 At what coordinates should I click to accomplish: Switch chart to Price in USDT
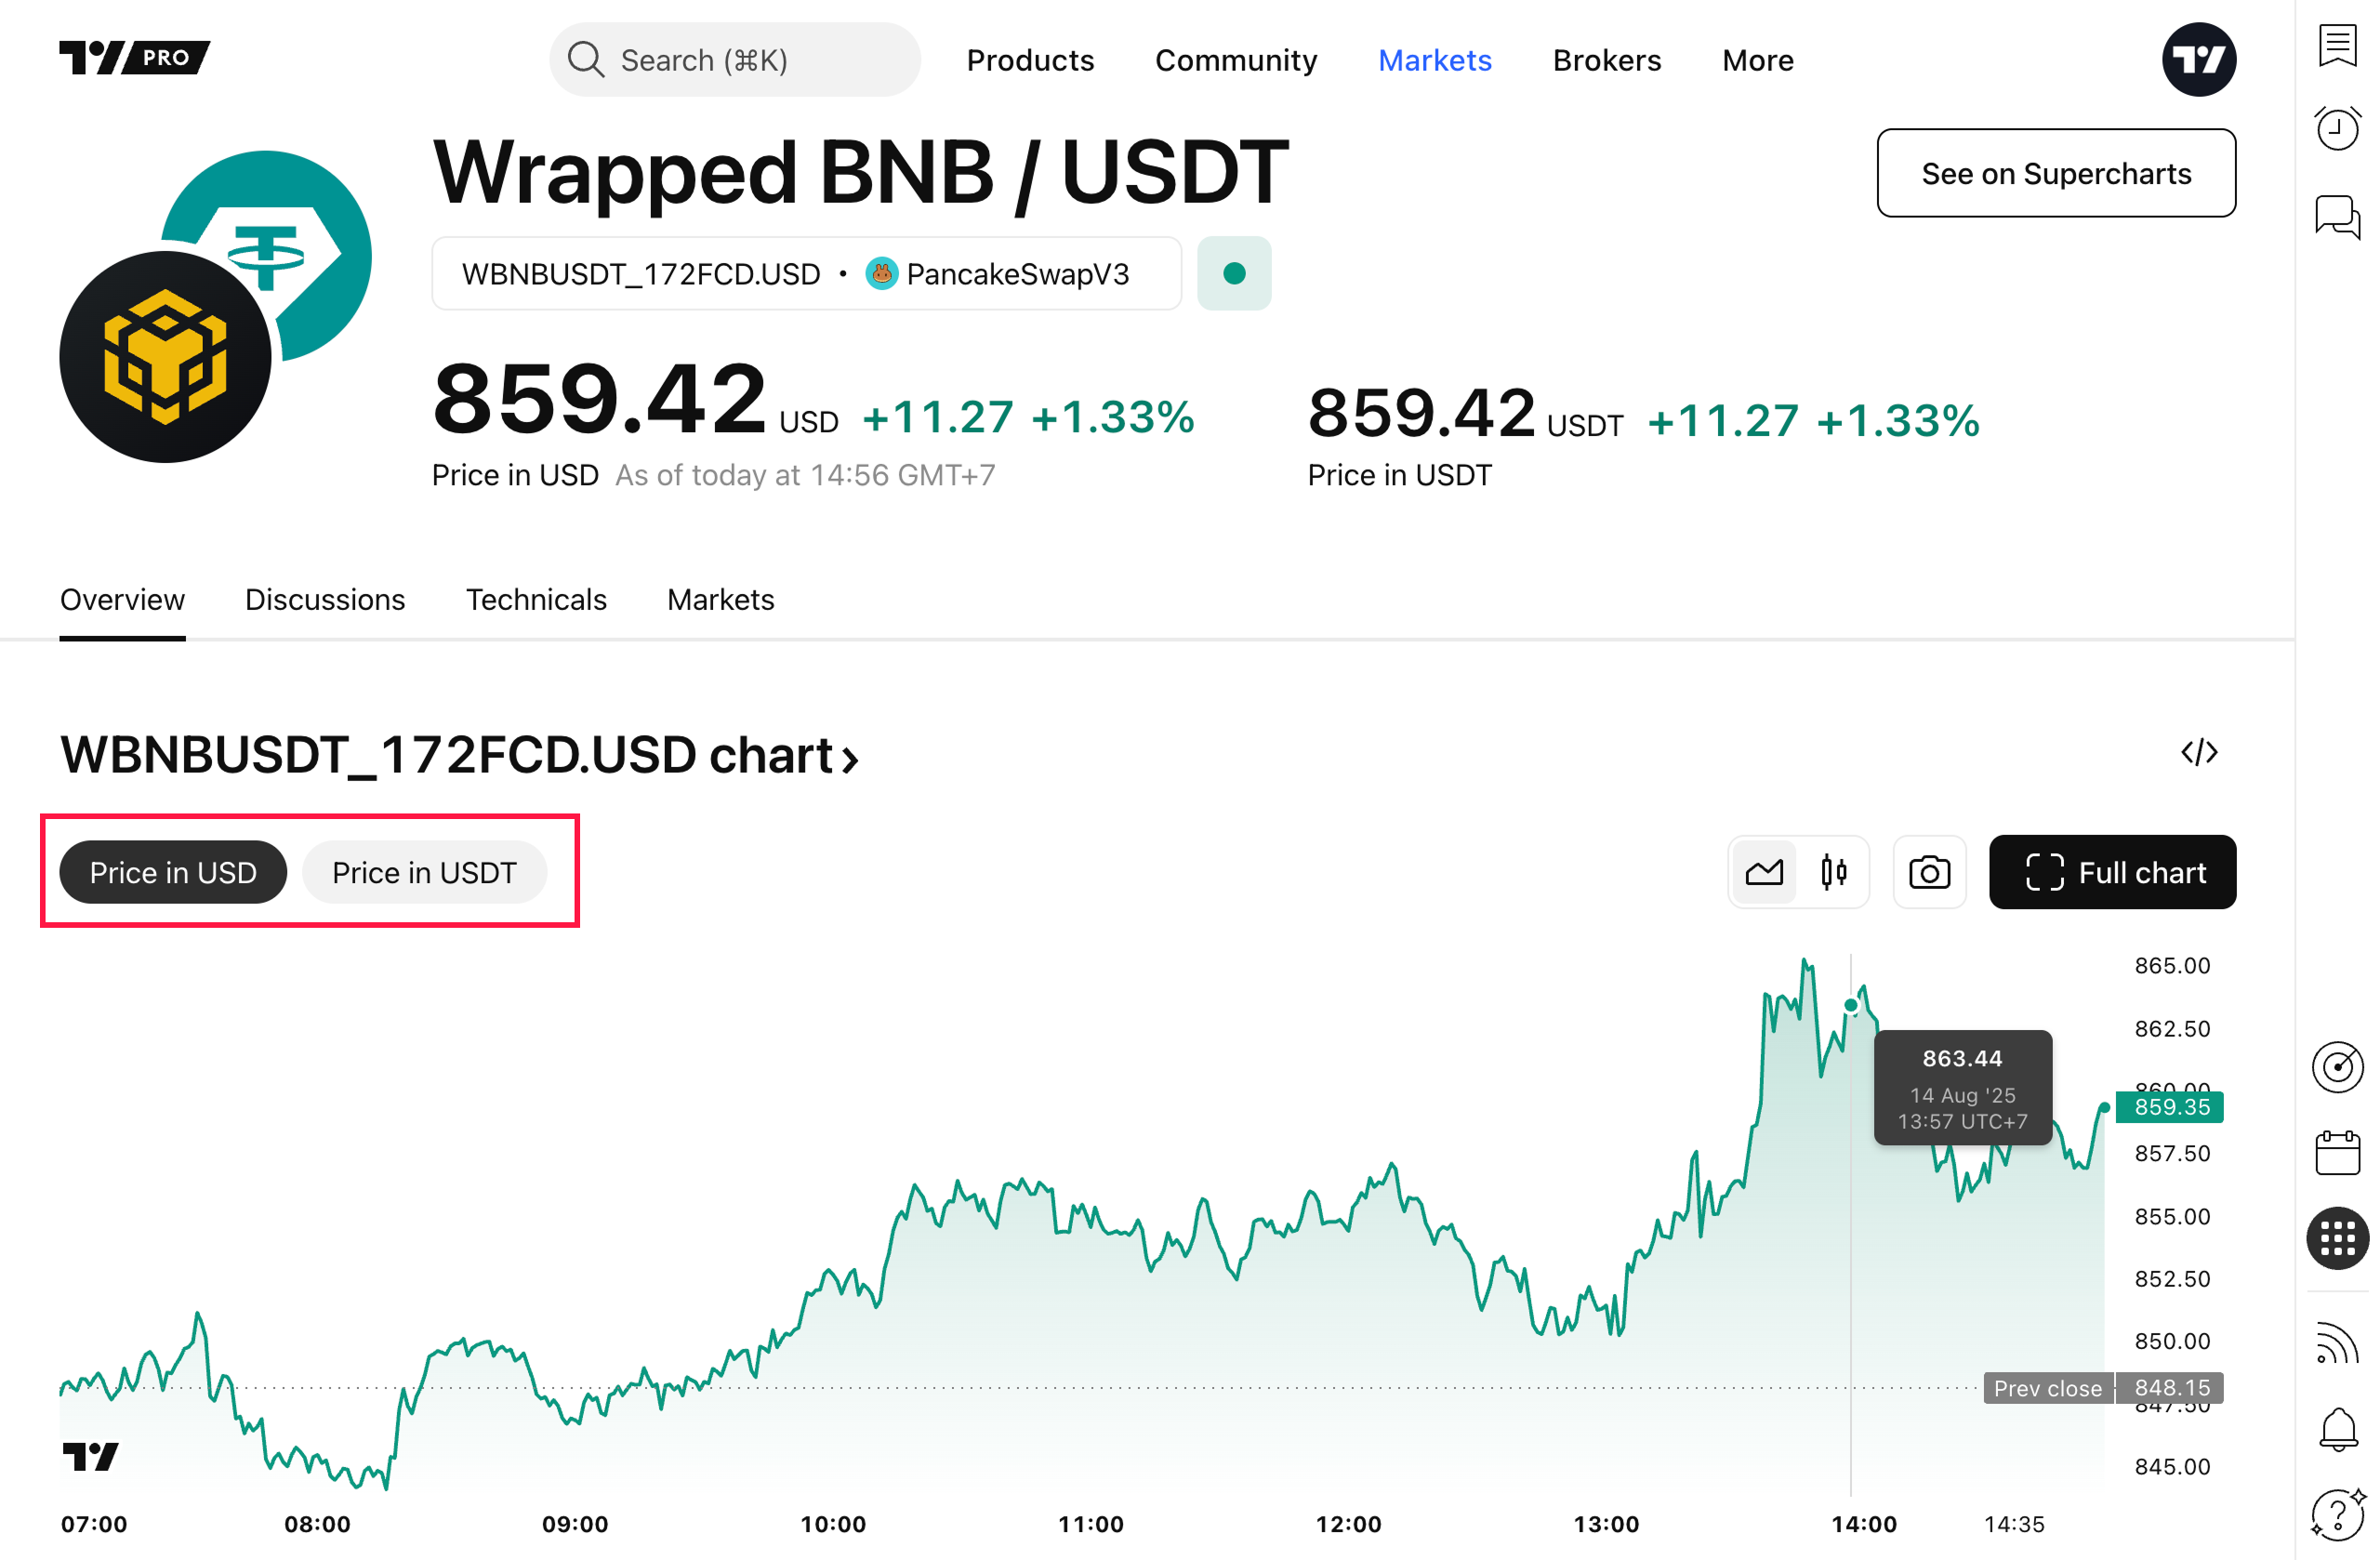tap(424, 872)
